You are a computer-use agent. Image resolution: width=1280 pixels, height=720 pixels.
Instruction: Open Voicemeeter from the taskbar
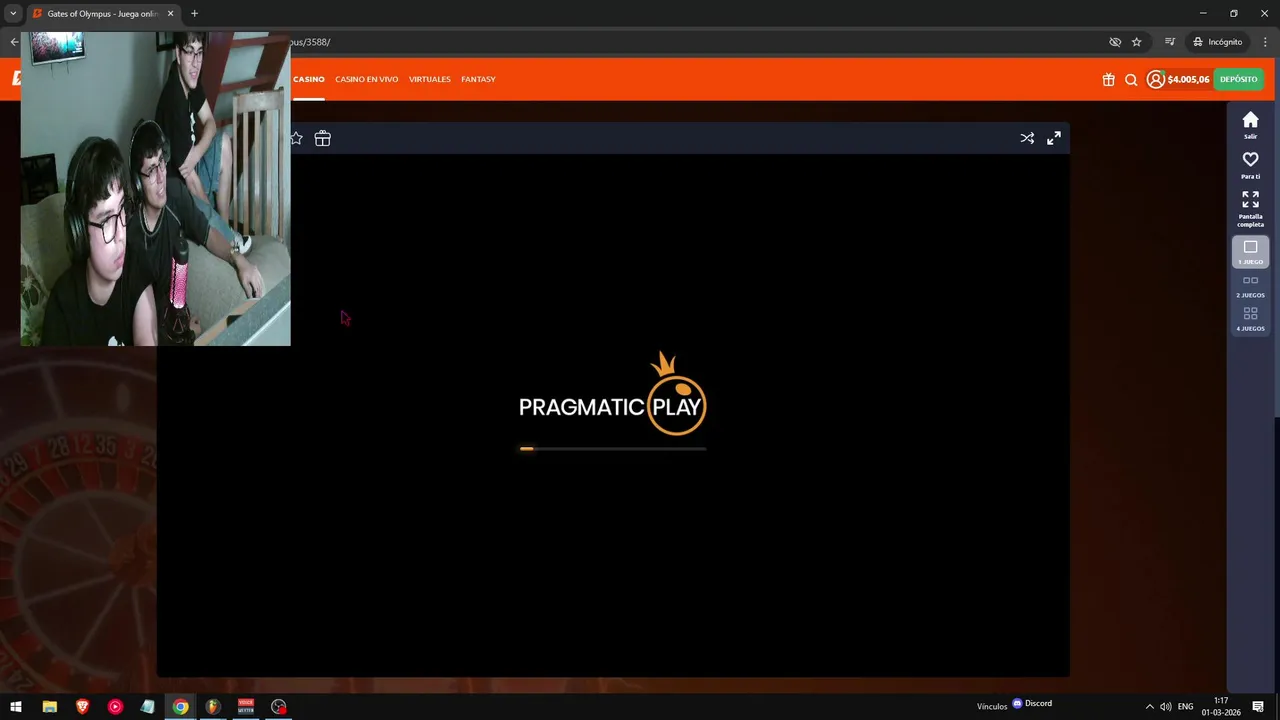pyautogui.click(x=245, y=706)
